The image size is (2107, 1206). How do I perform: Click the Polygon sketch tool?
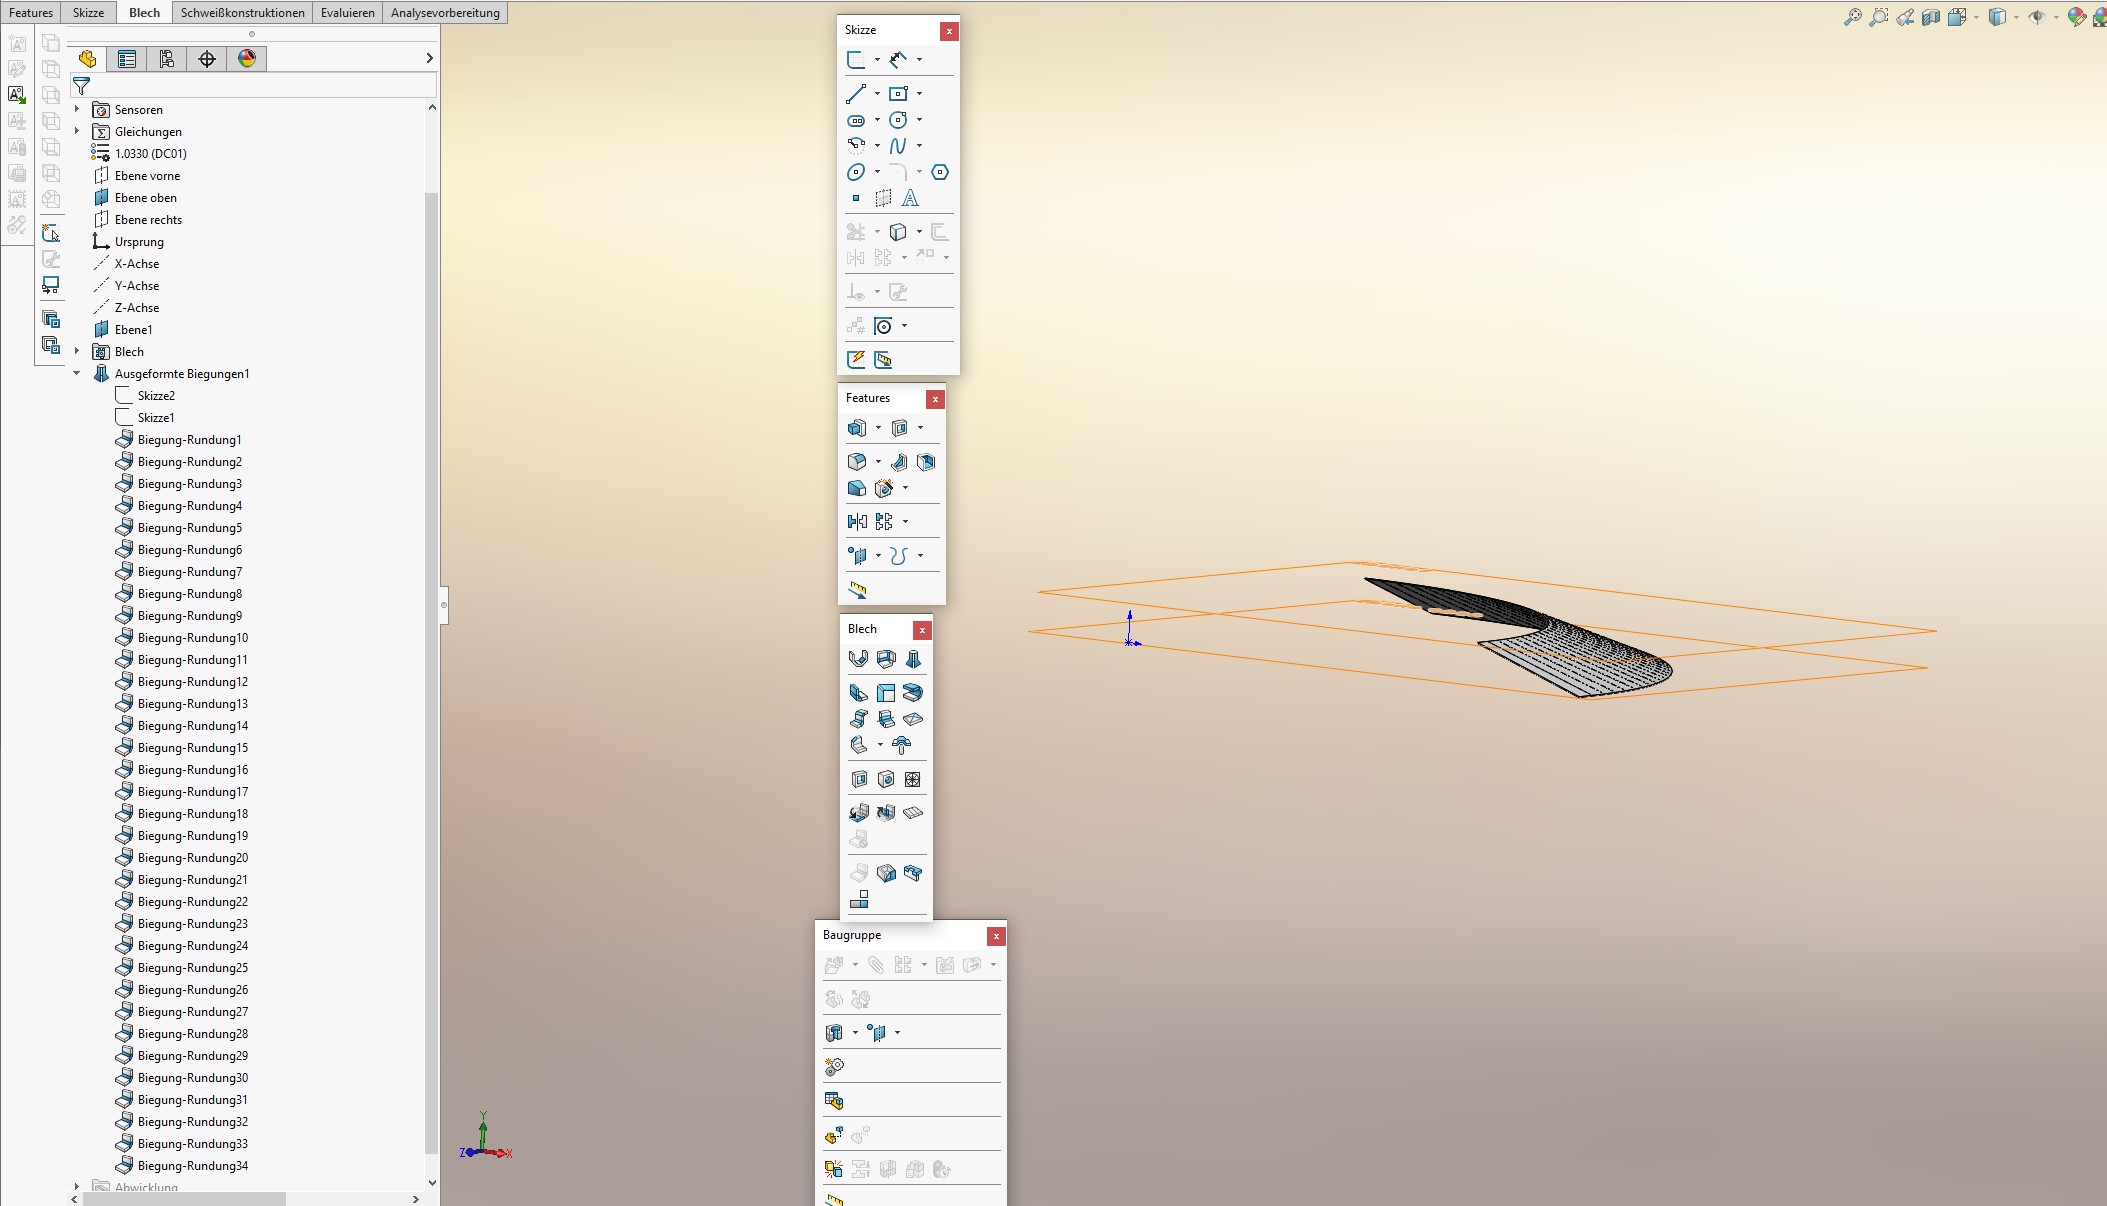coord(940,172)
